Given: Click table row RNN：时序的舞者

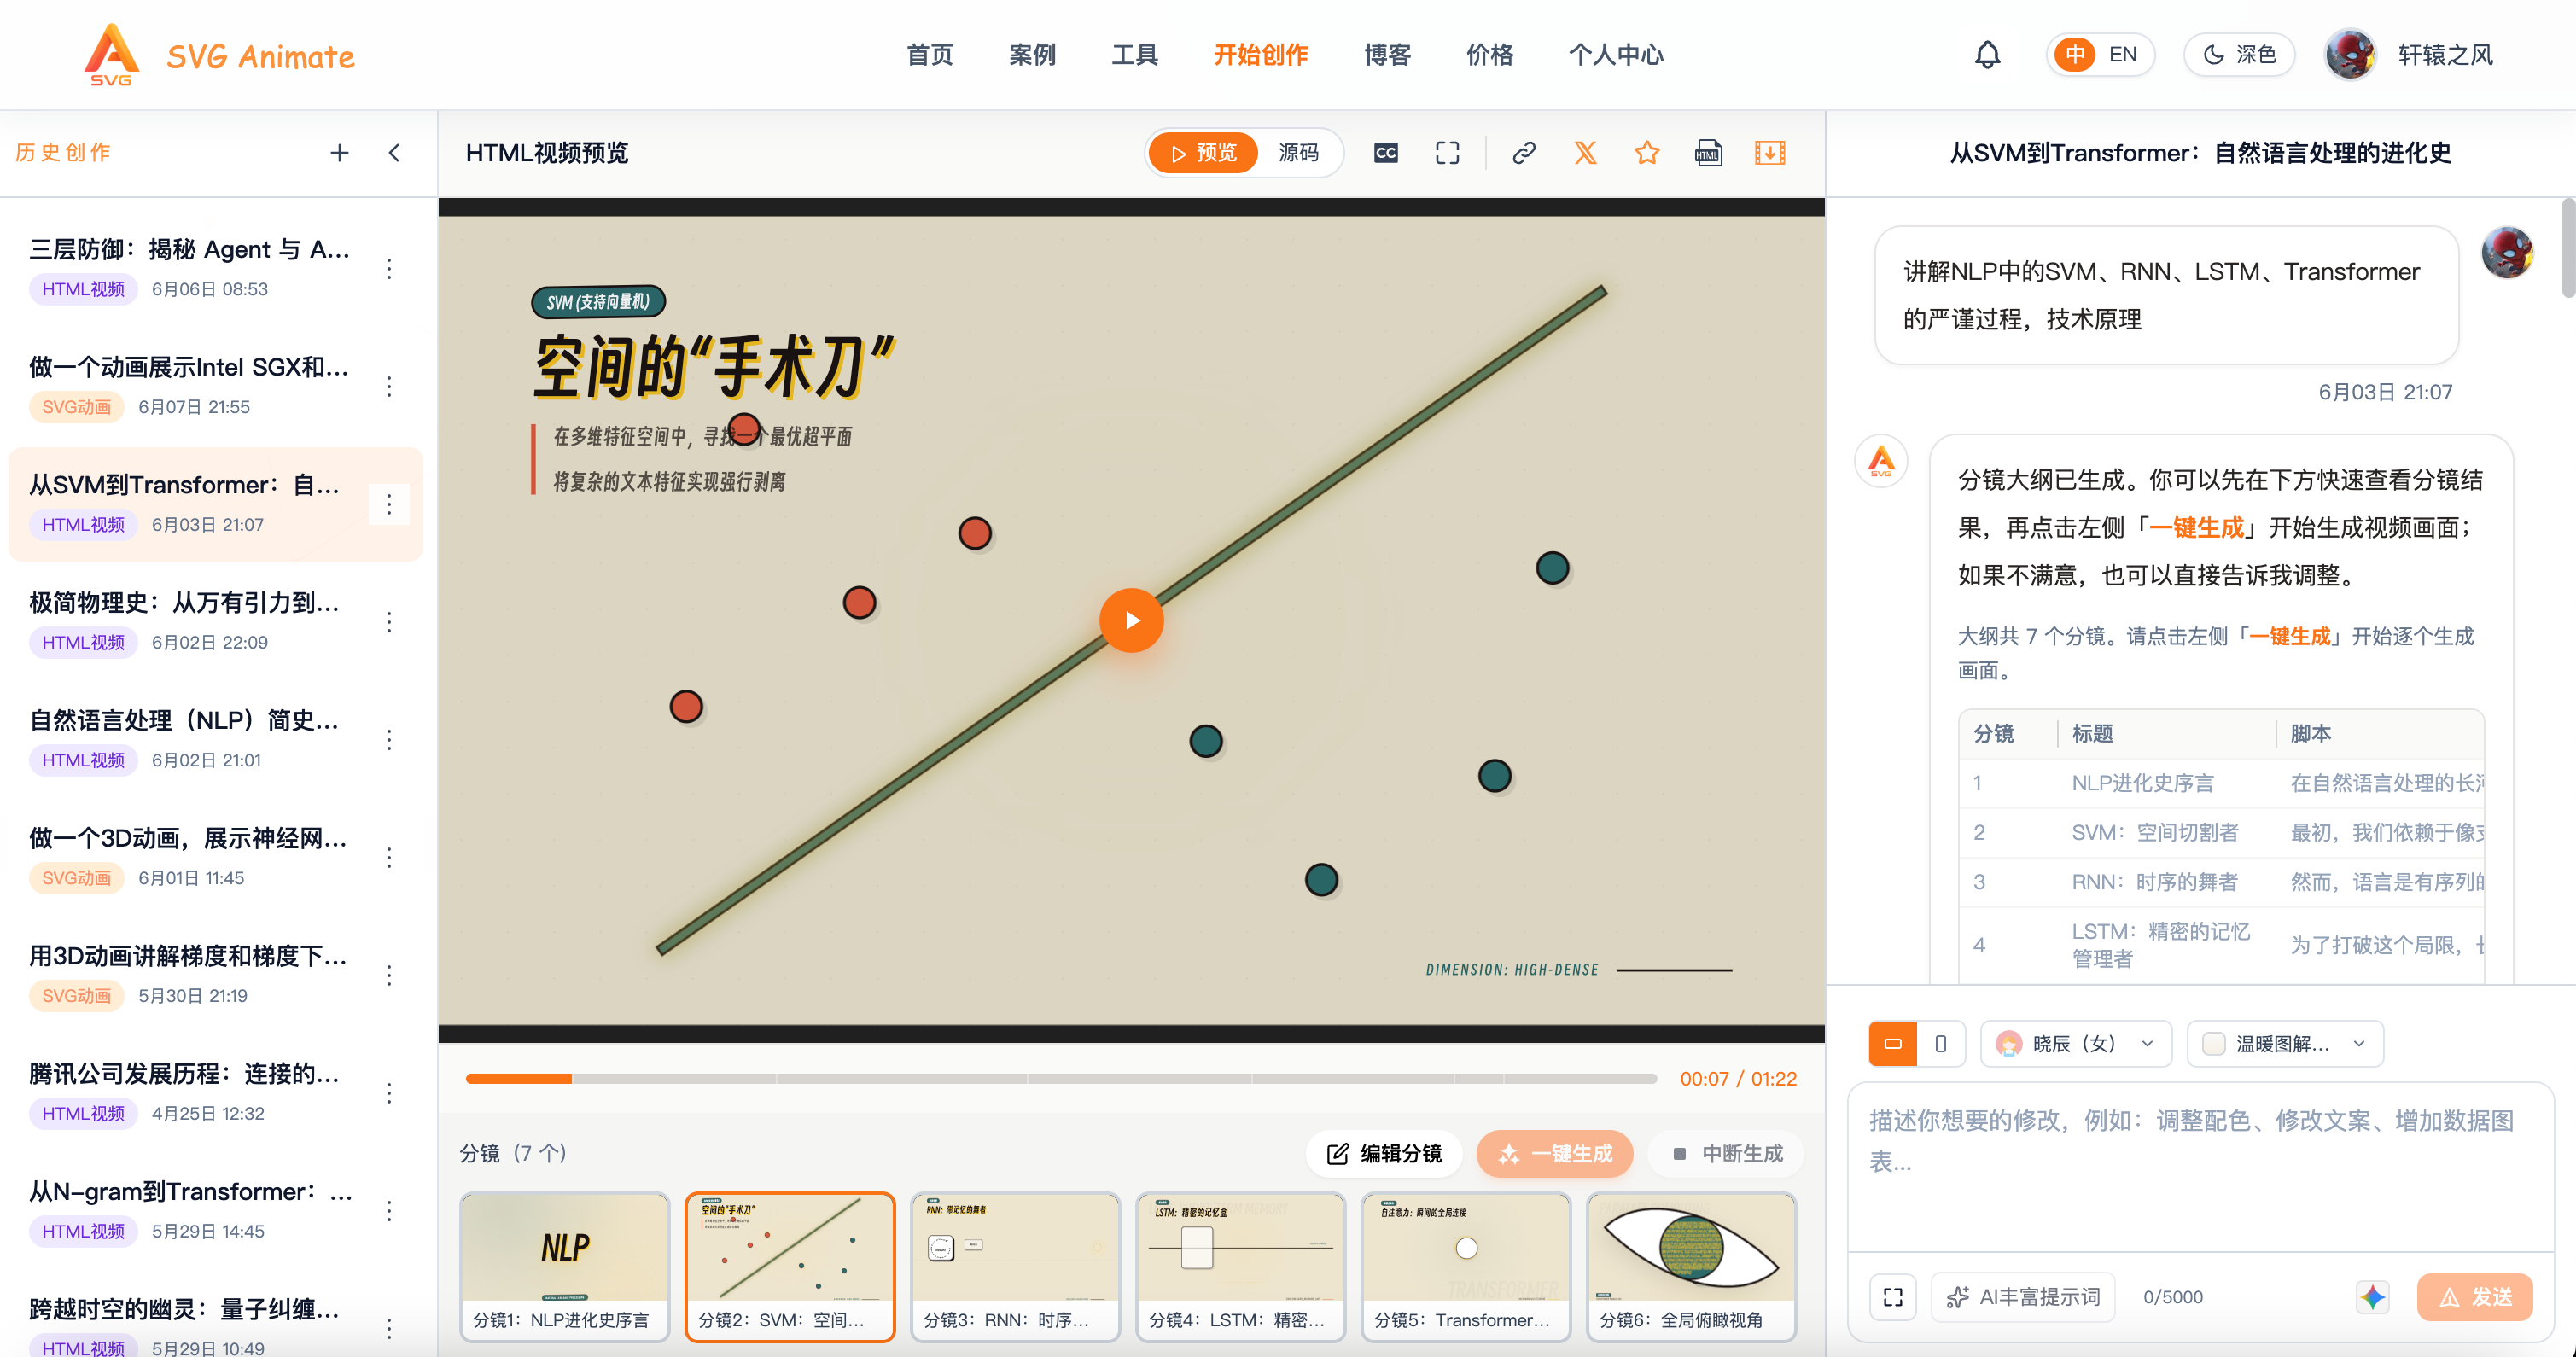Looking at the screenshot, I should click(x=2222, y=882).
